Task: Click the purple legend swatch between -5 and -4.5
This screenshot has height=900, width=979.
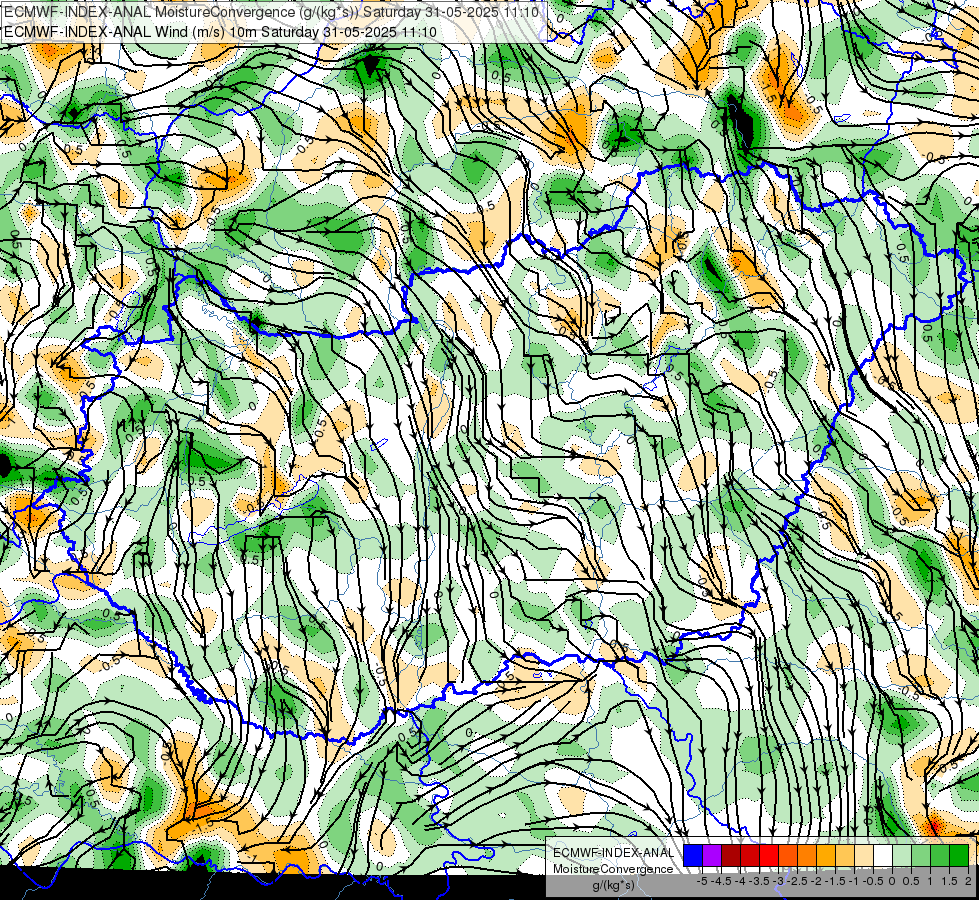Action: point(712,856)
